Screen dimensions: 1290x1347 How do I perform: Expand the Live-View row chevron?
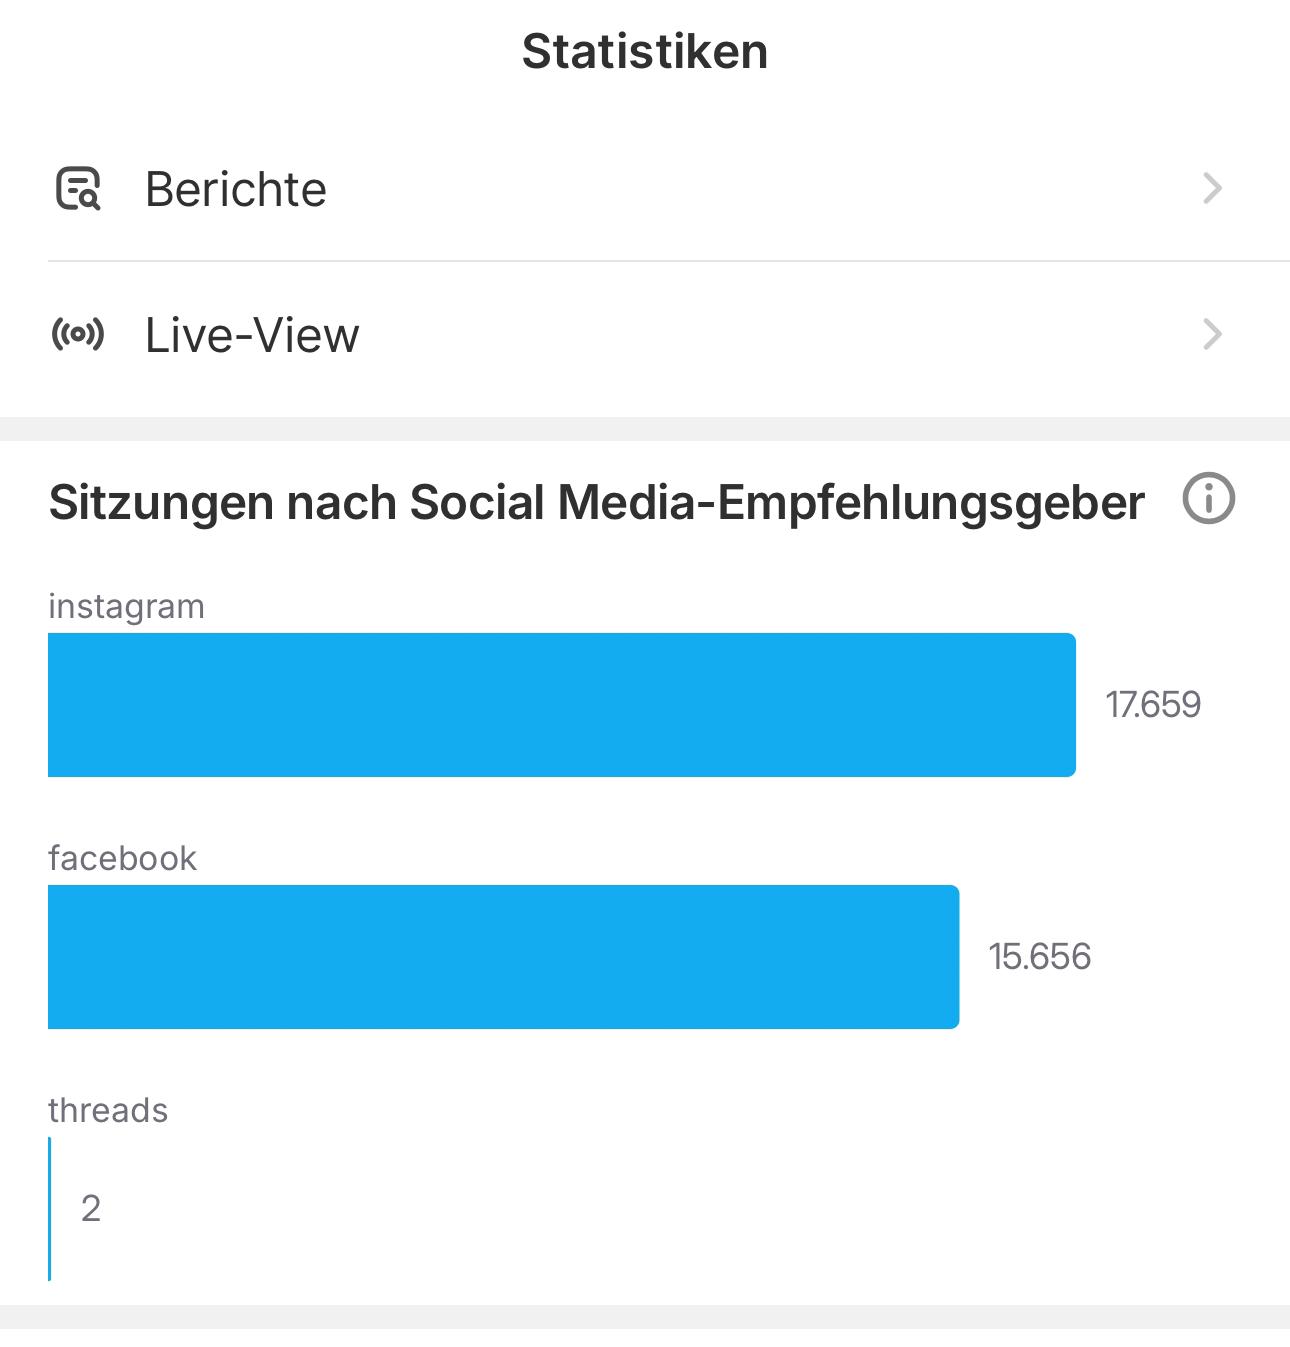[1212, 334]
